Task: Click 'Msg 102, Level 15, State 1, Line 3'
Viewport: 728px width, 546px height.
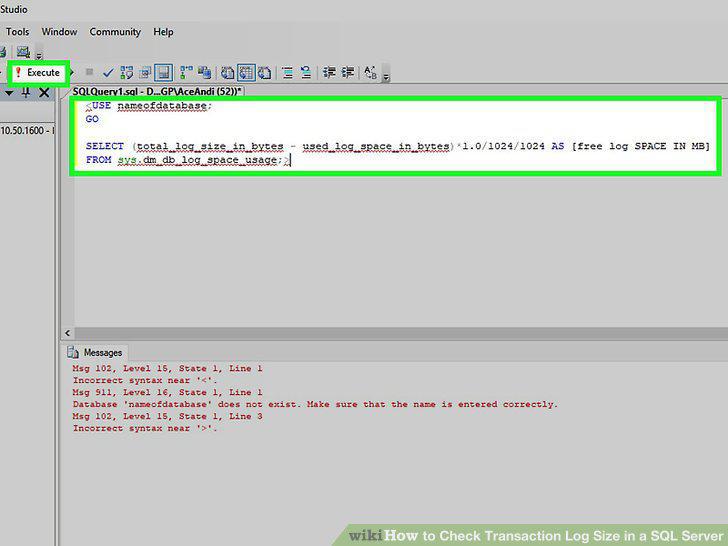Action: point(168,416)
